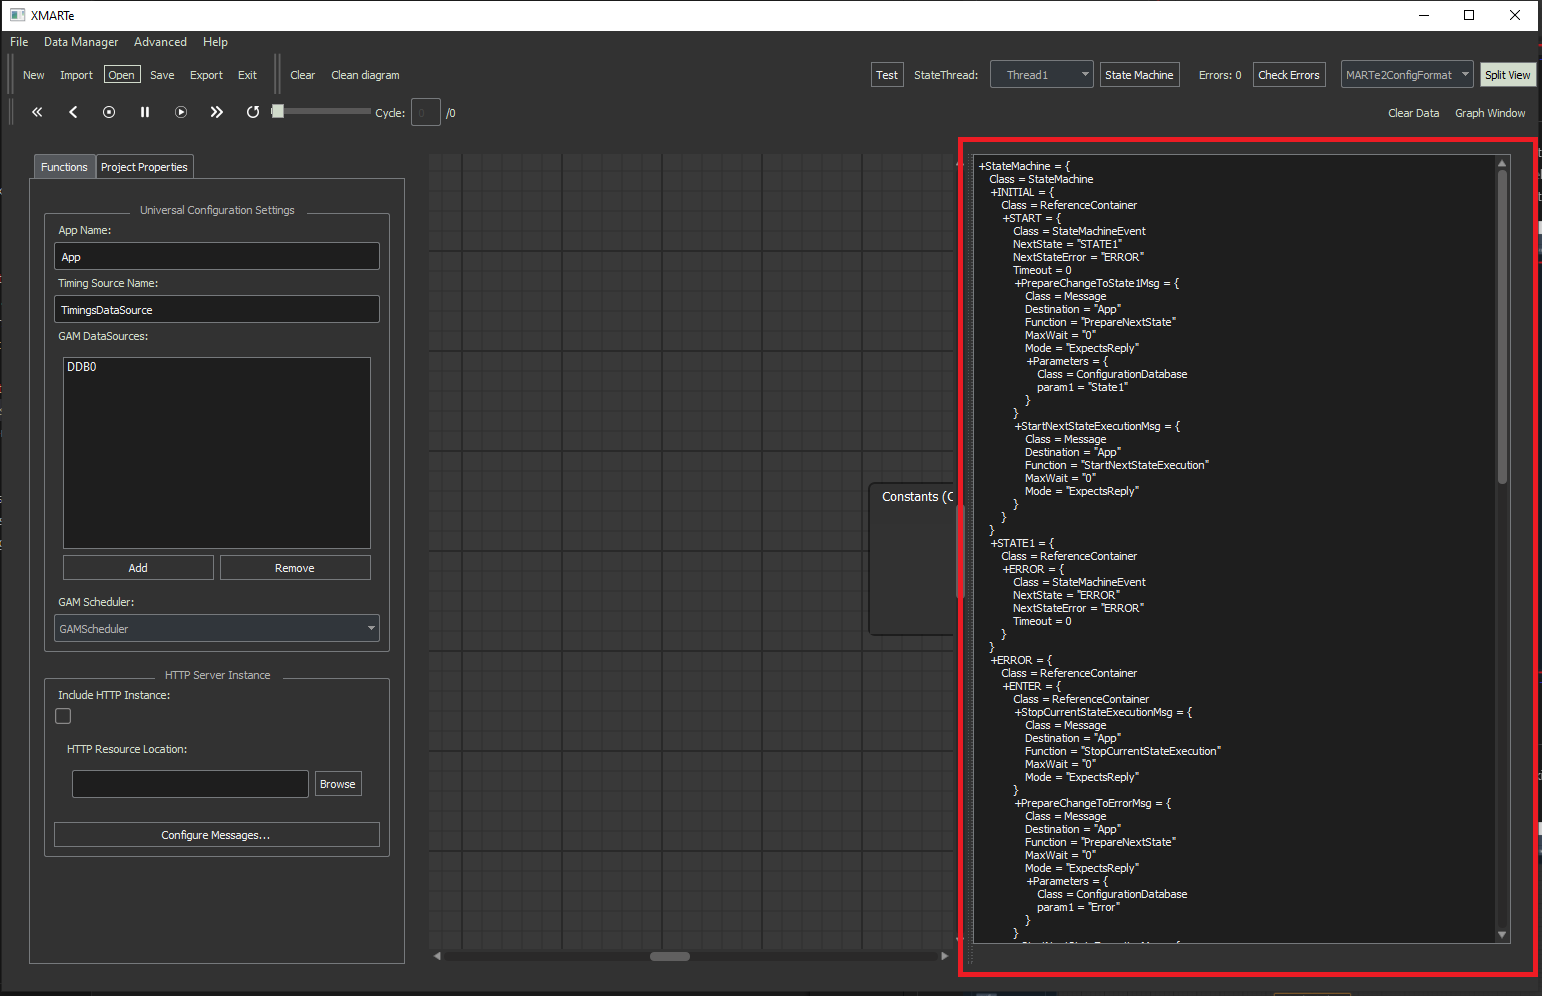The image size is (1542, 996).
Task: Click the Timing Source Name input field
Action: pos(217,310)
